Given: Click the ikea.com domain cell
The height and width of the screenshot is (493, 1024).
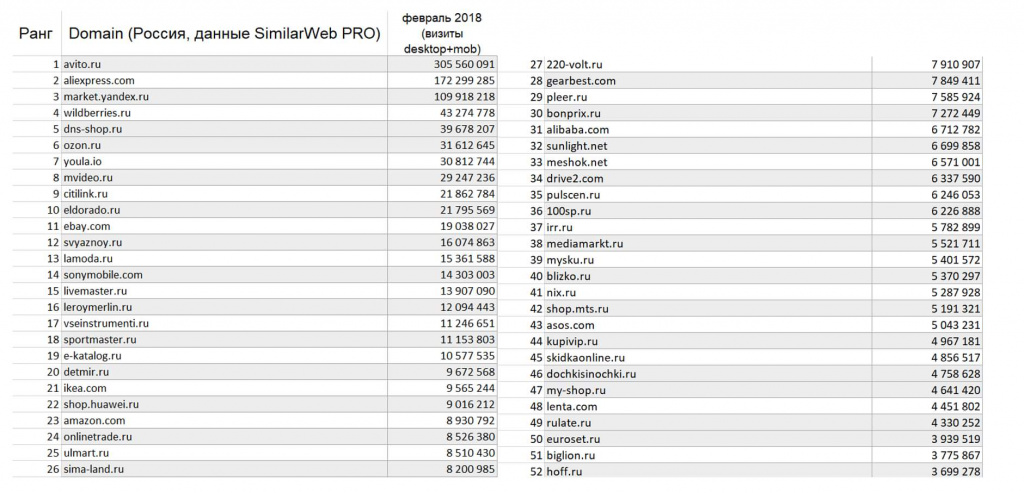Looking at the screenshot, I should 84,388.
